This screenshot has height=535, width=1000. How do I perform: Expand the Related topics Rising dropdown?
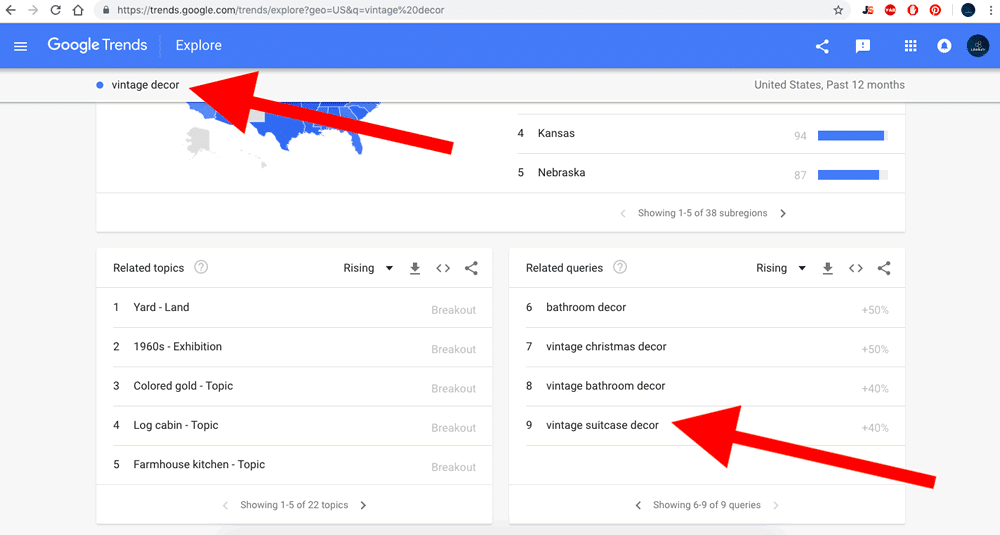(x=368, y=268)
